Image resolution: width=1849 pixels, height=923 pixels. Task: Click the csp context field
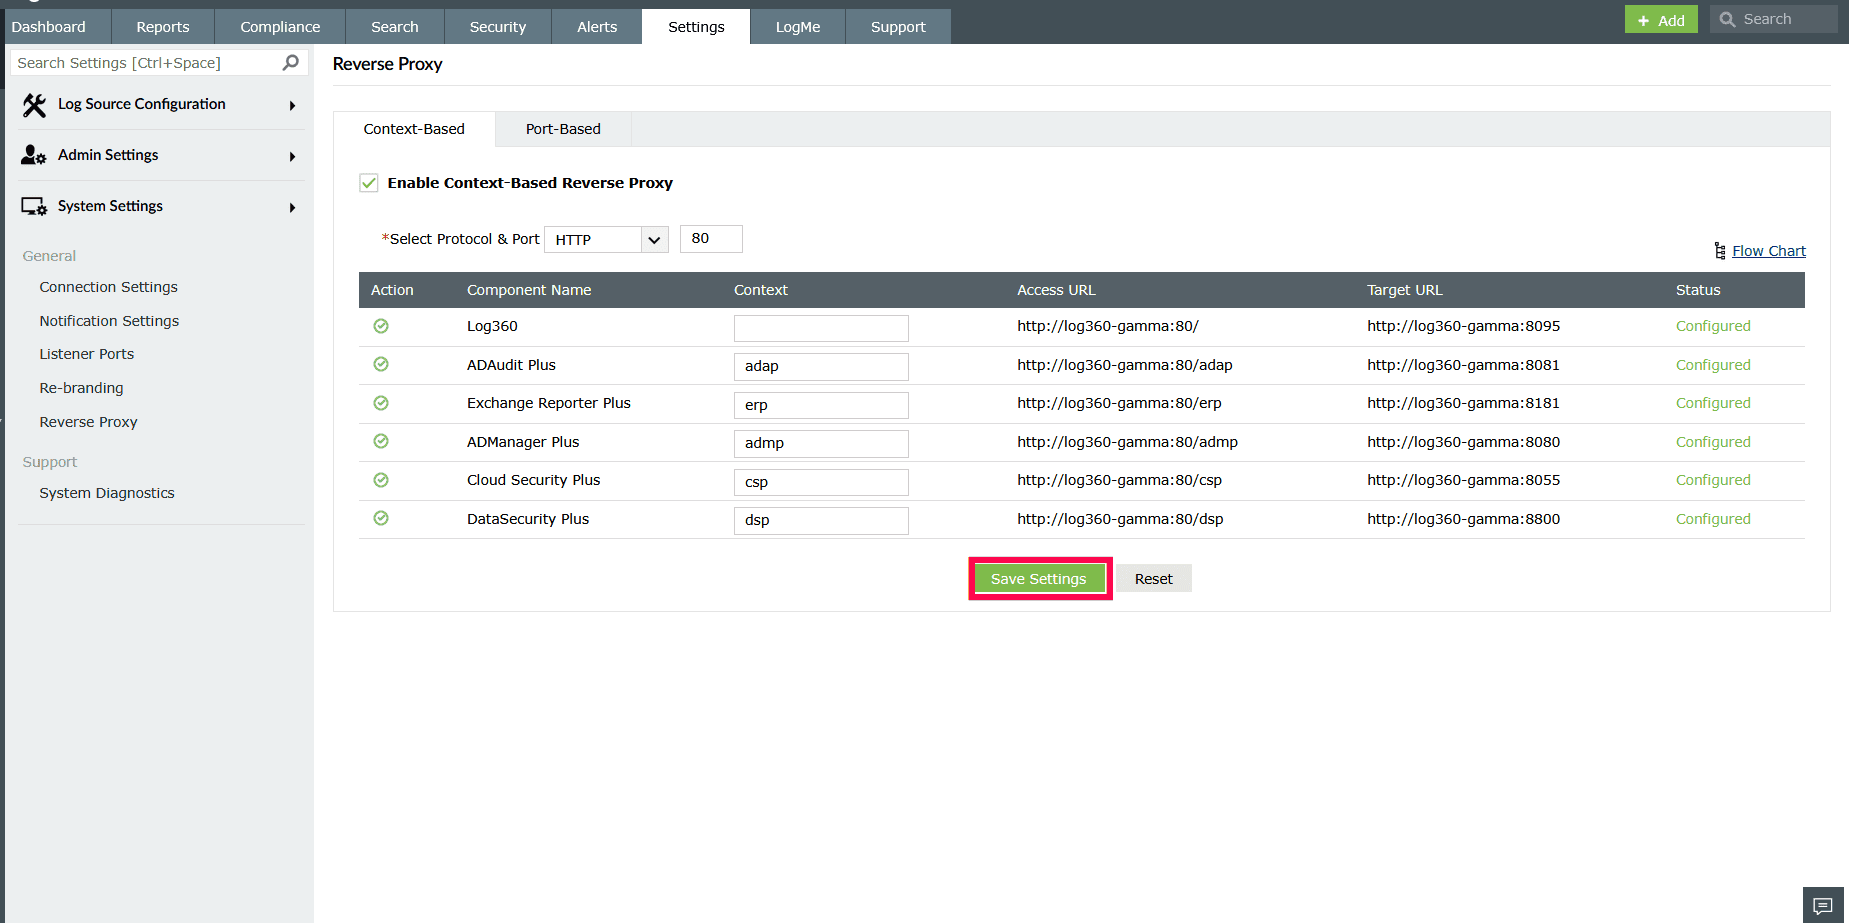821,482
